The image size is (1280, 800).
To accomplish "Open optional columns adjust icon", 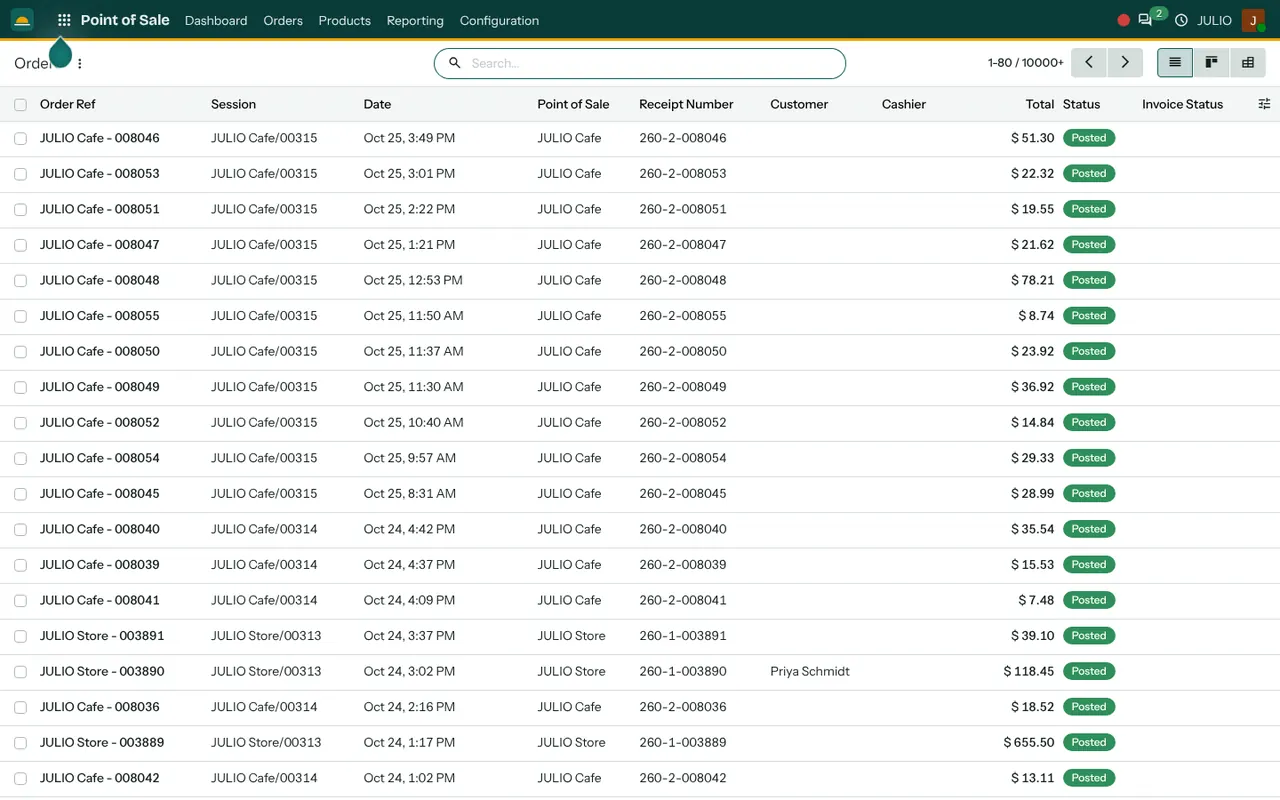I will point(1264,104).
